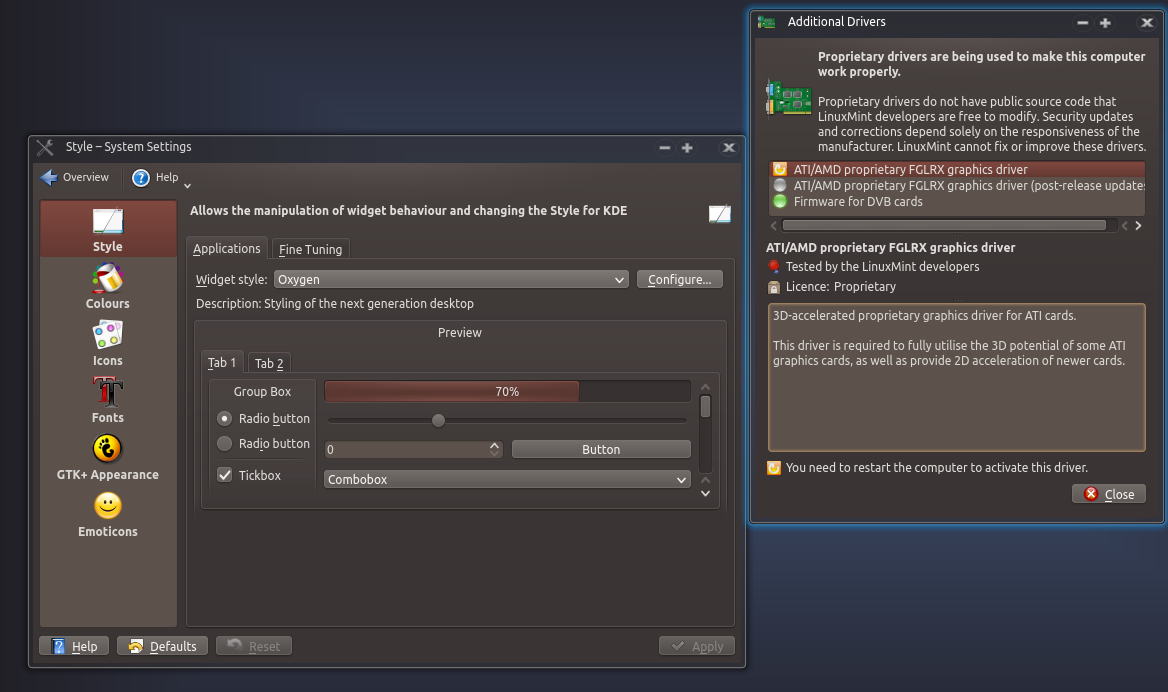Click the driver description text box
The image size is (1168, 692).
pyautogui.click(x=956, y=377)
